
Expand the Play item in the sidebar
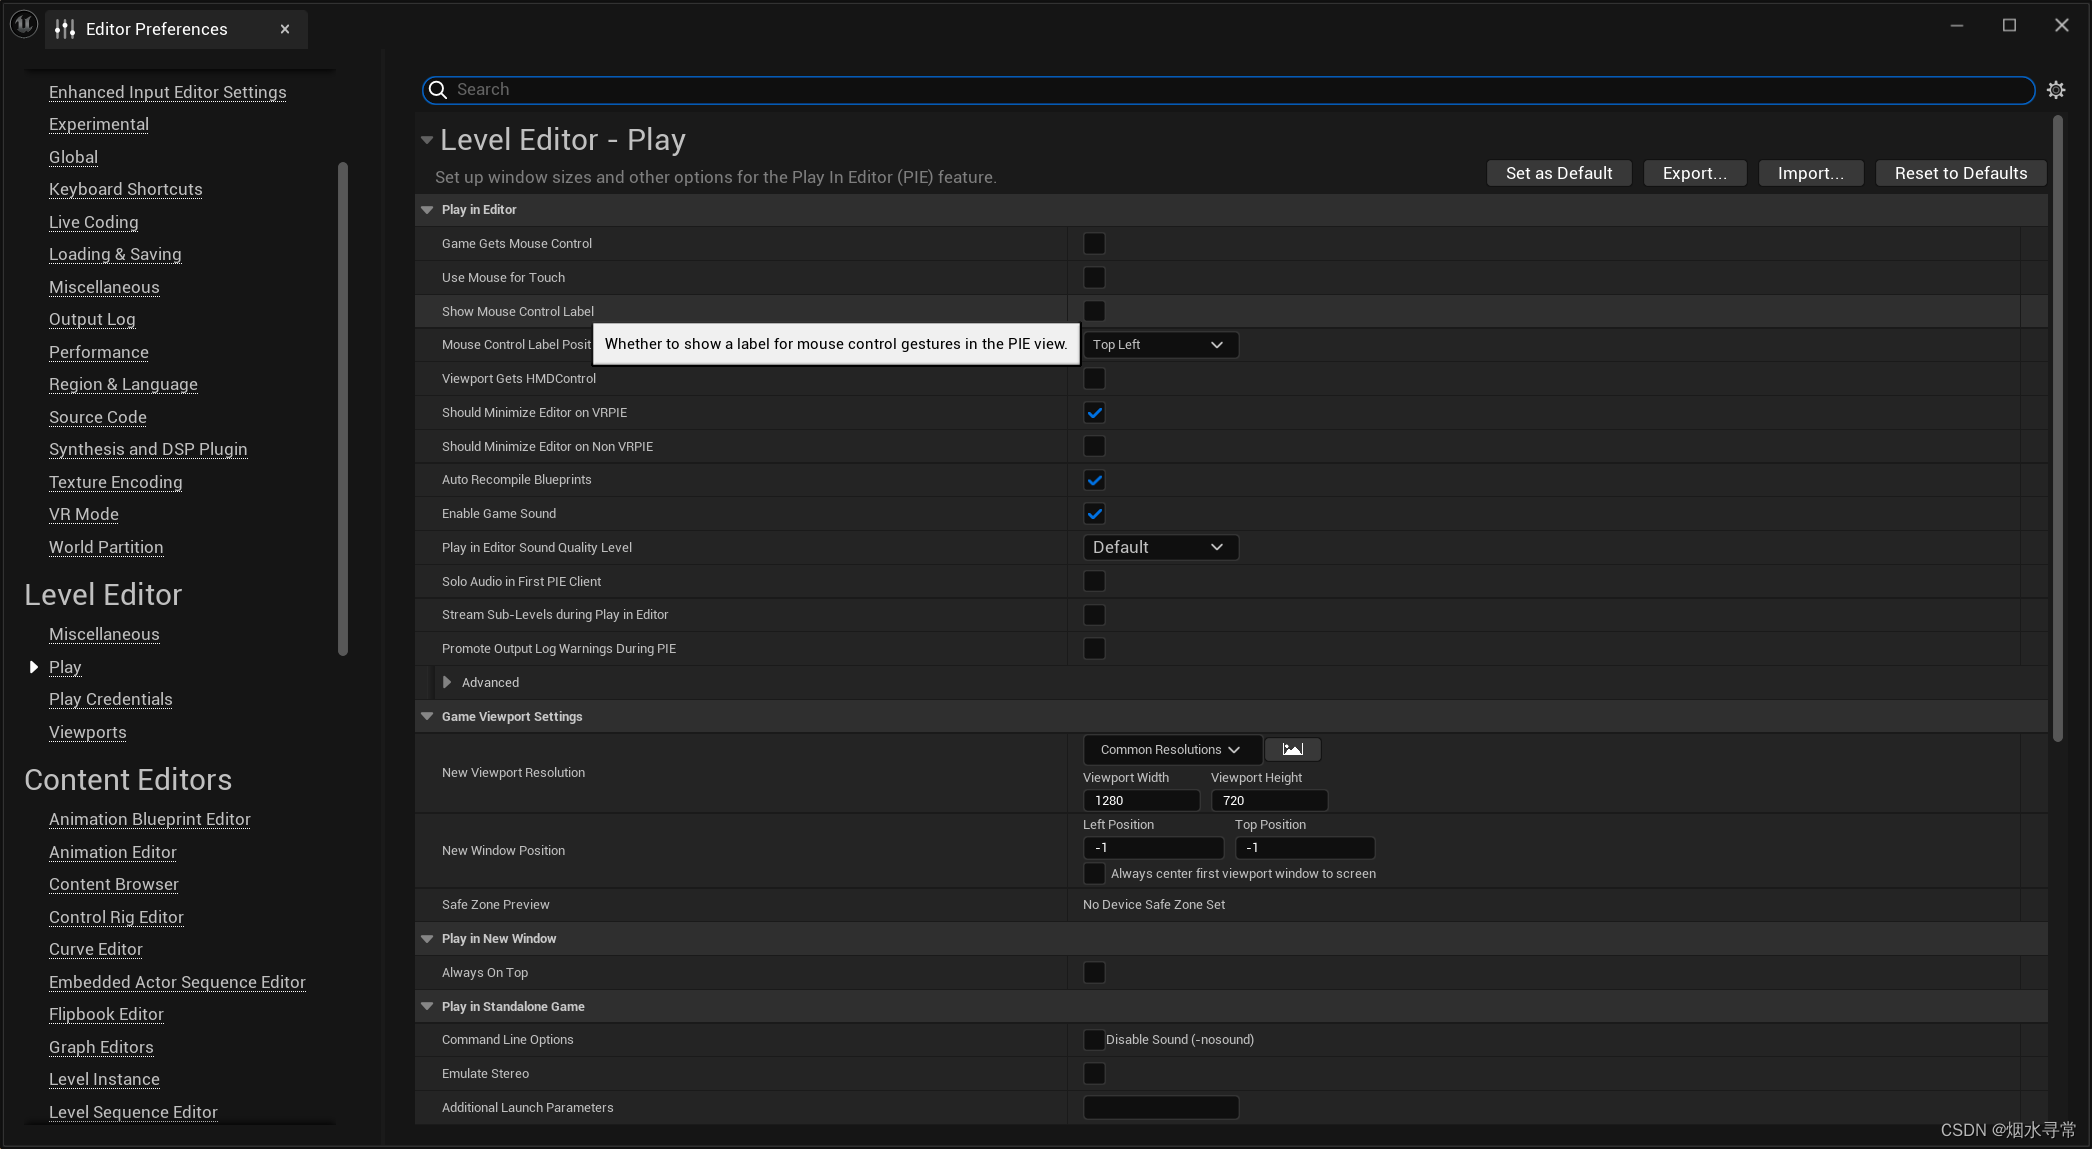coord(33,667)
